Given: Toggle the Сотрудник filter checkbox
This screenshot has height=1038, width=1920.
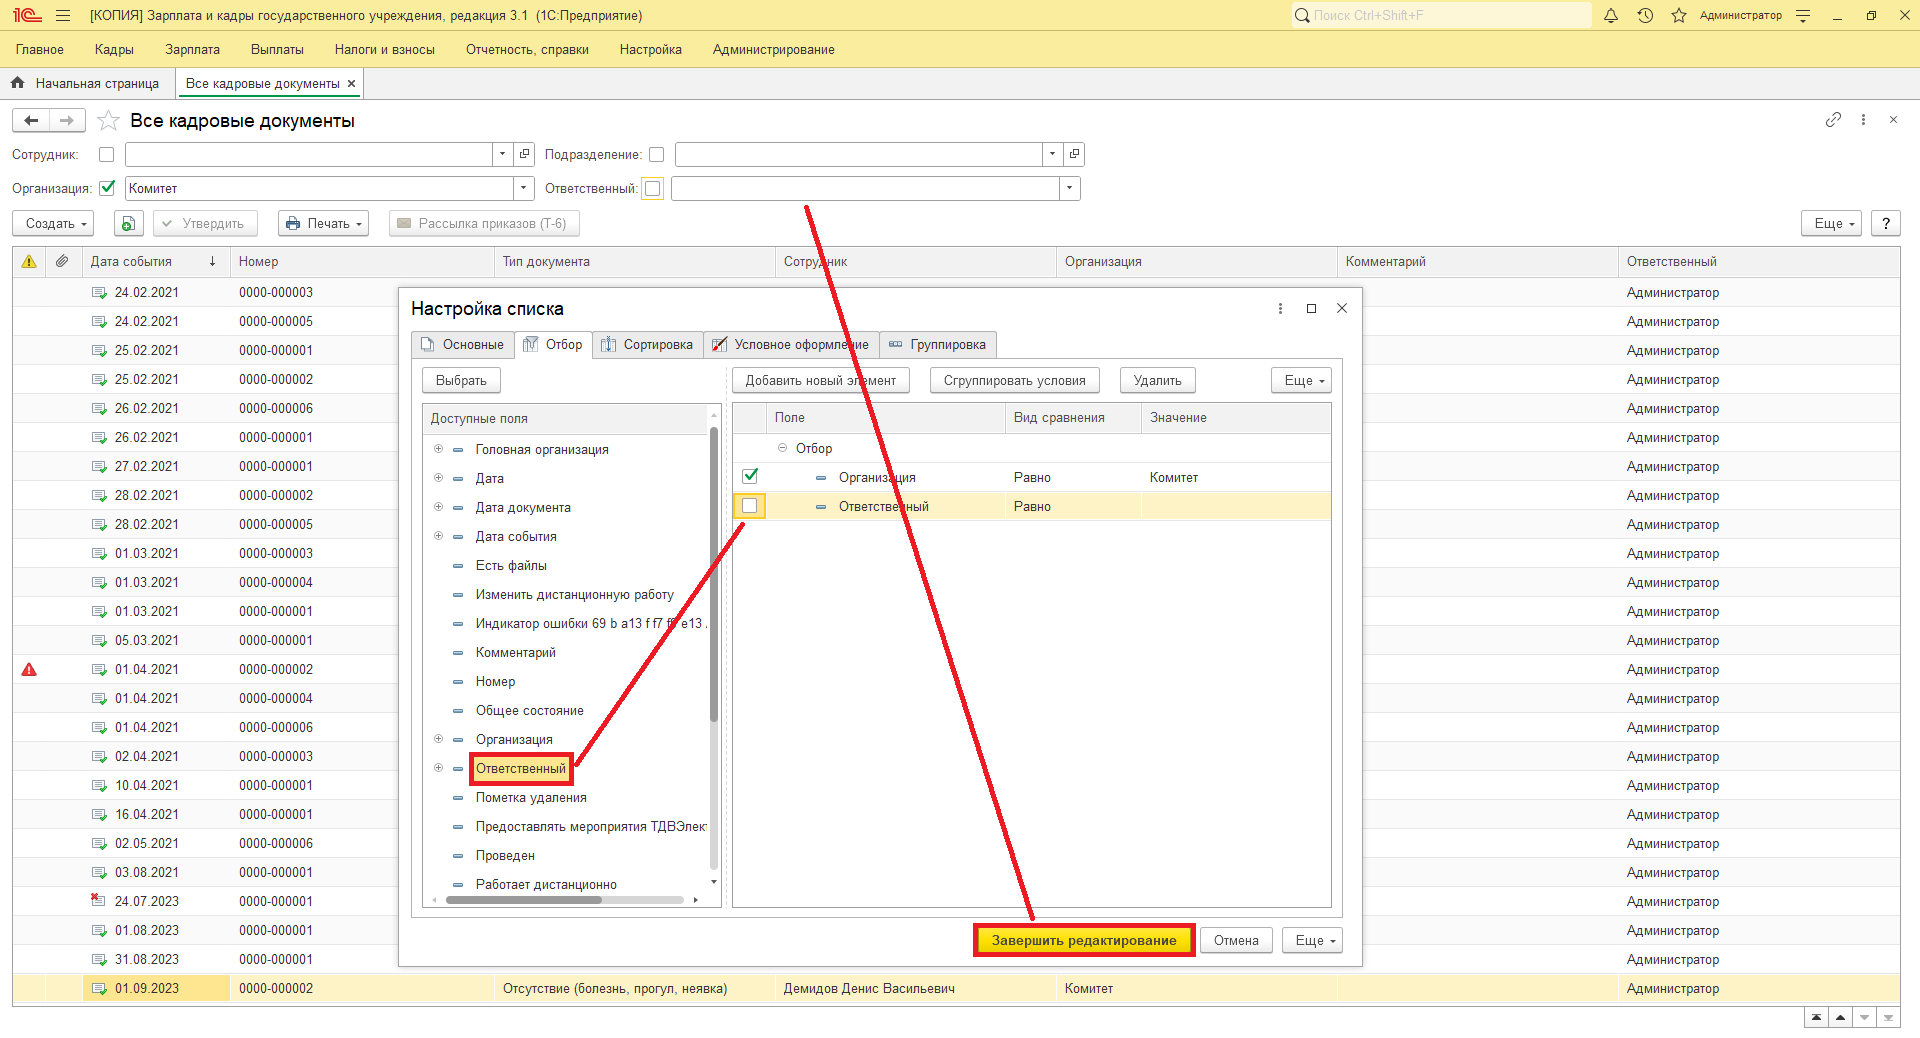Looking at the screenshot, I should click(x=107, y=155).
